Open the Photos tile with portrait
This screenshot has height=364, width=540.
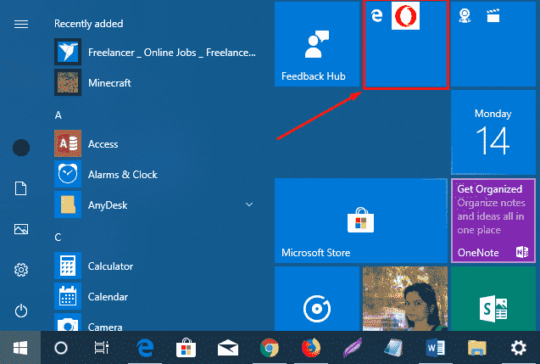[x=405, y=299]
